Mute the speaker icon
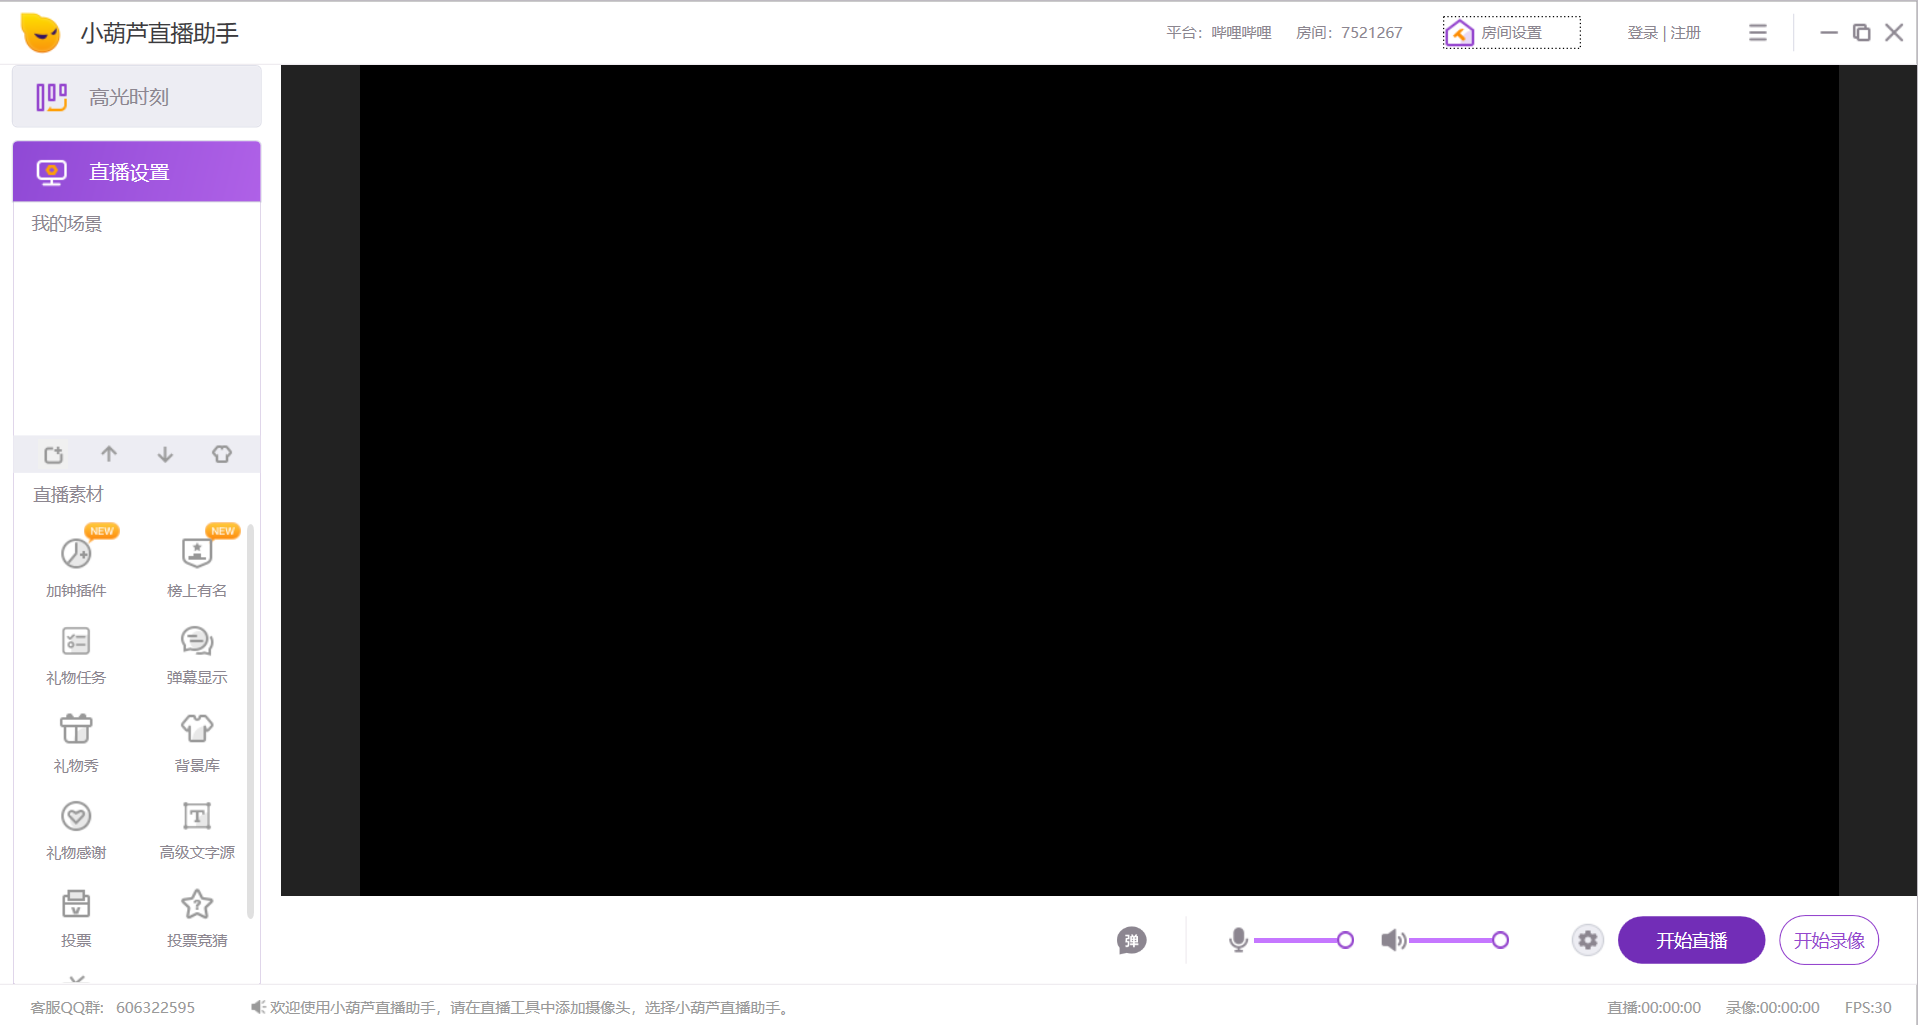Viewport: 1918px width, 1025px height. click(x=1393, y=940)
